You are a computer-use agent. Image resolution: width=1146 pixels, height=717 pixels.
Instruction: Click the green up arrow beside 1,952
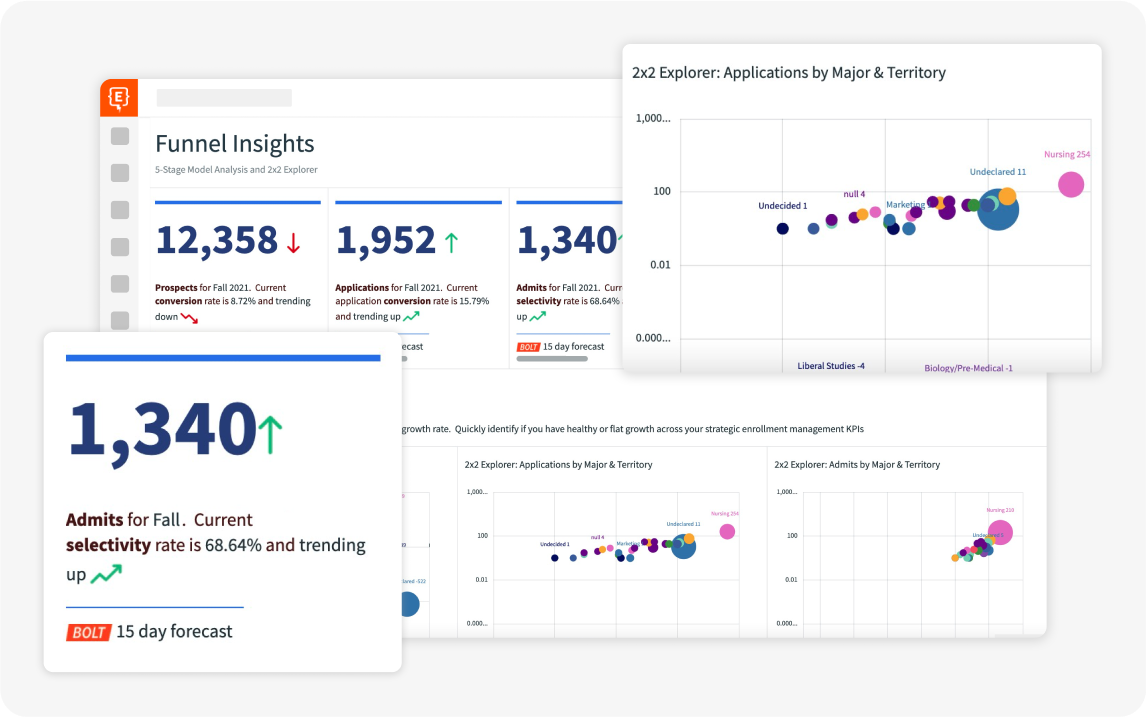pyautogui.click(x=451, y=243)
